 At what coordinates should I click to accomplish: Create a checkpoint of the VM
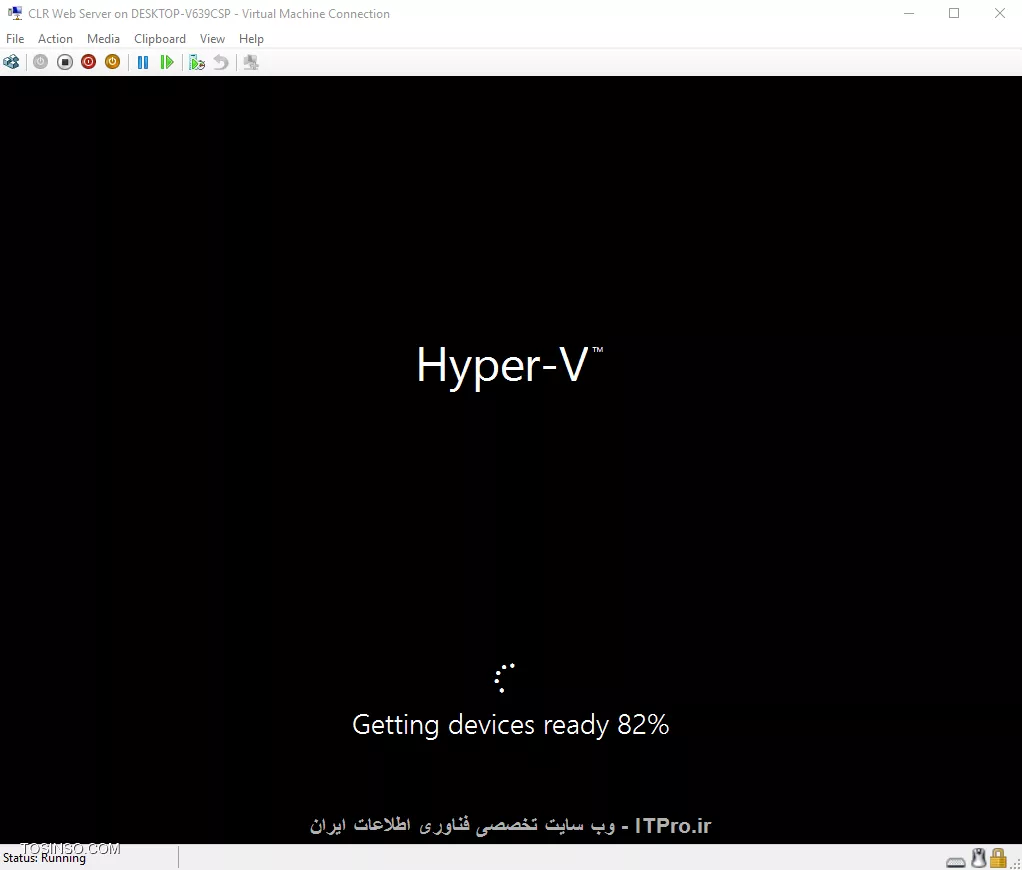click(197, 62)
